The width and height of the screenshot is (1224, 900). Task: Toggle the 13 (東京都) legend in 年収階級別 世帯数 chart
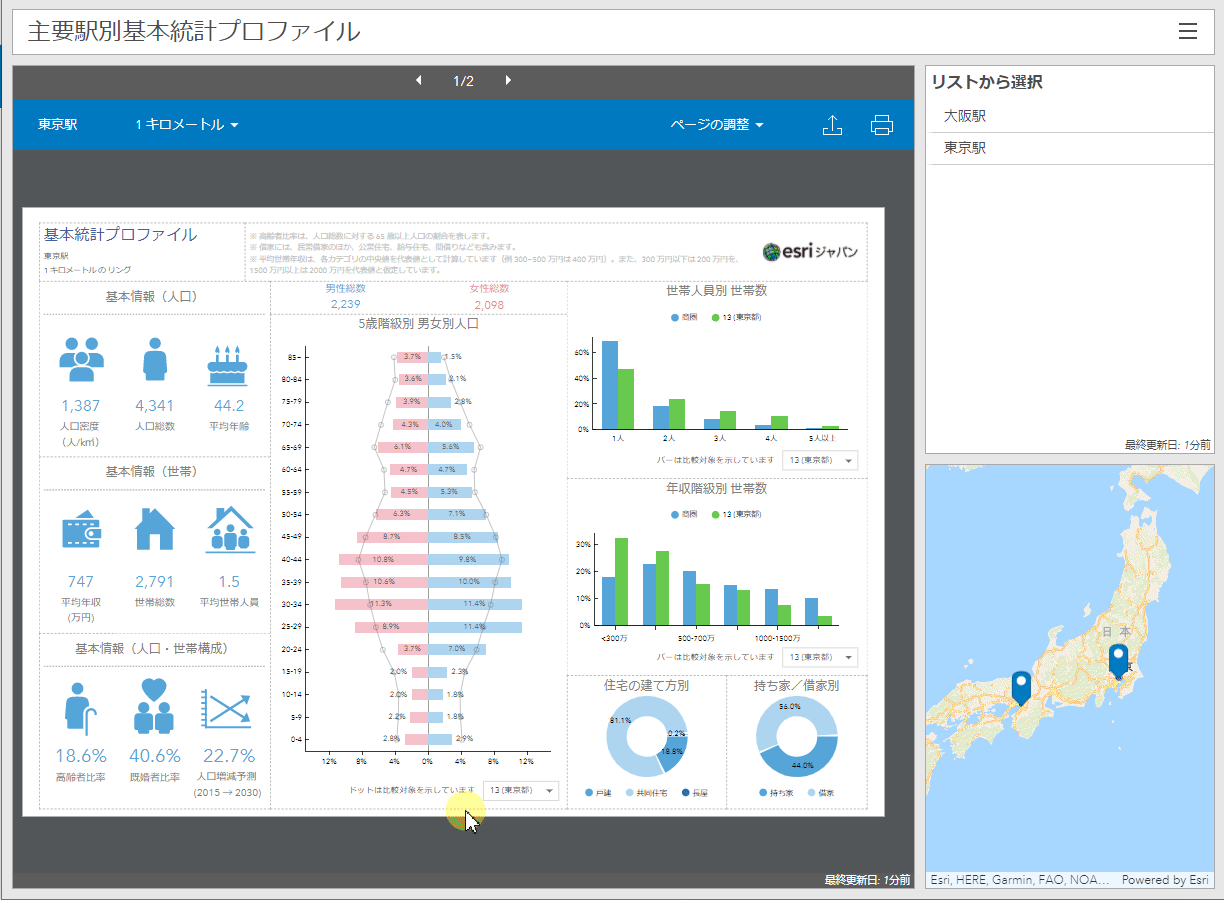pos(736,514)
